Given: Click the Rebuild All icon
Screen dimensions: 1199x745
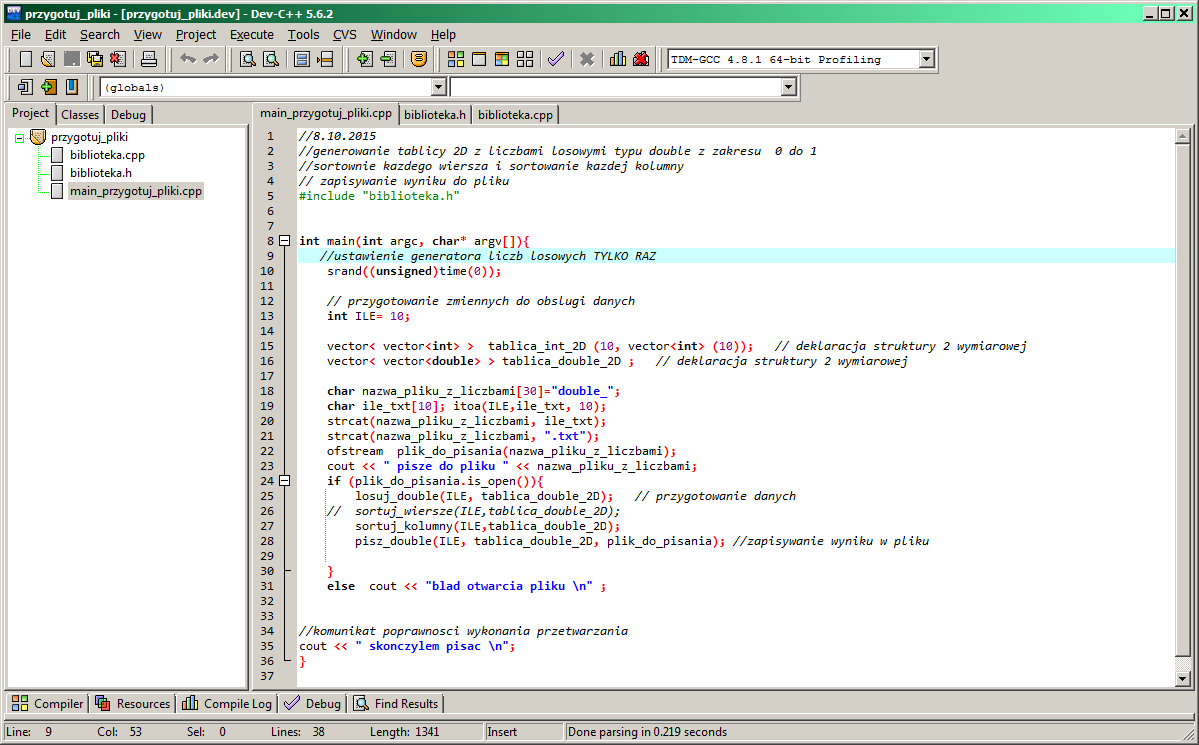Looking at the screenshot, I should 525,59.
